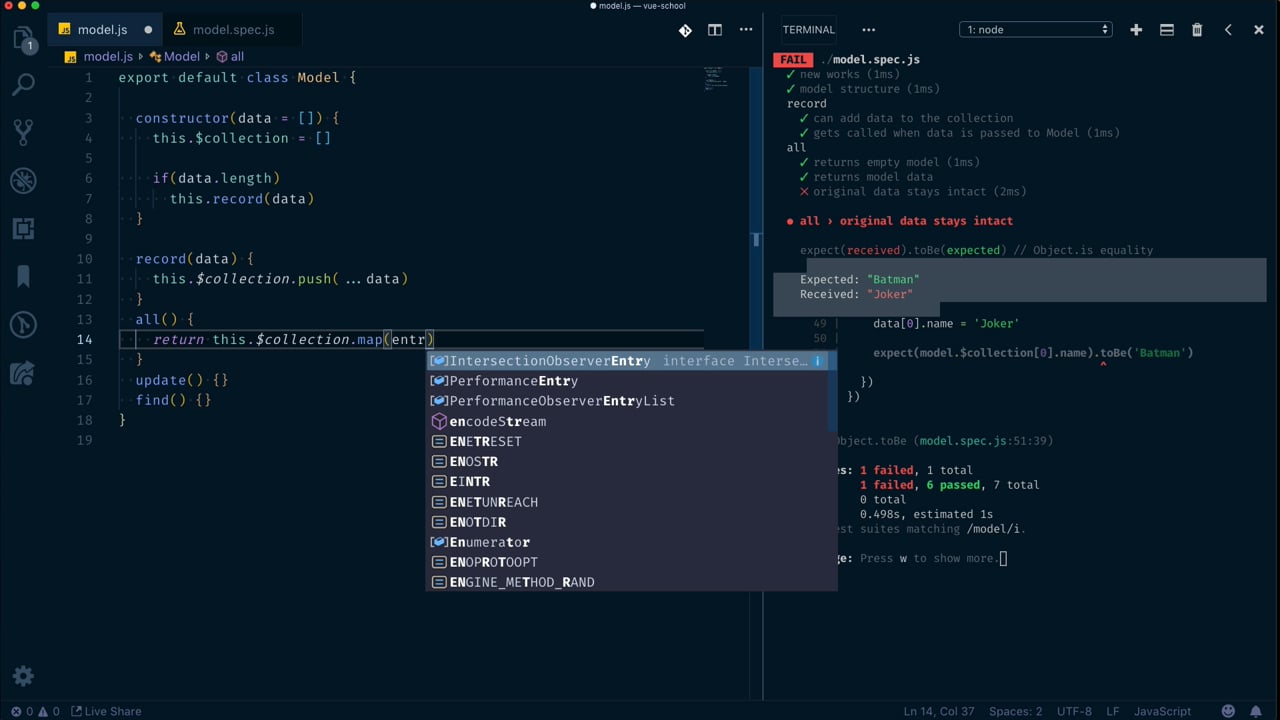Open the editor More Actions ellipsis
The image size is (1280, 720).
click(746, 30)
